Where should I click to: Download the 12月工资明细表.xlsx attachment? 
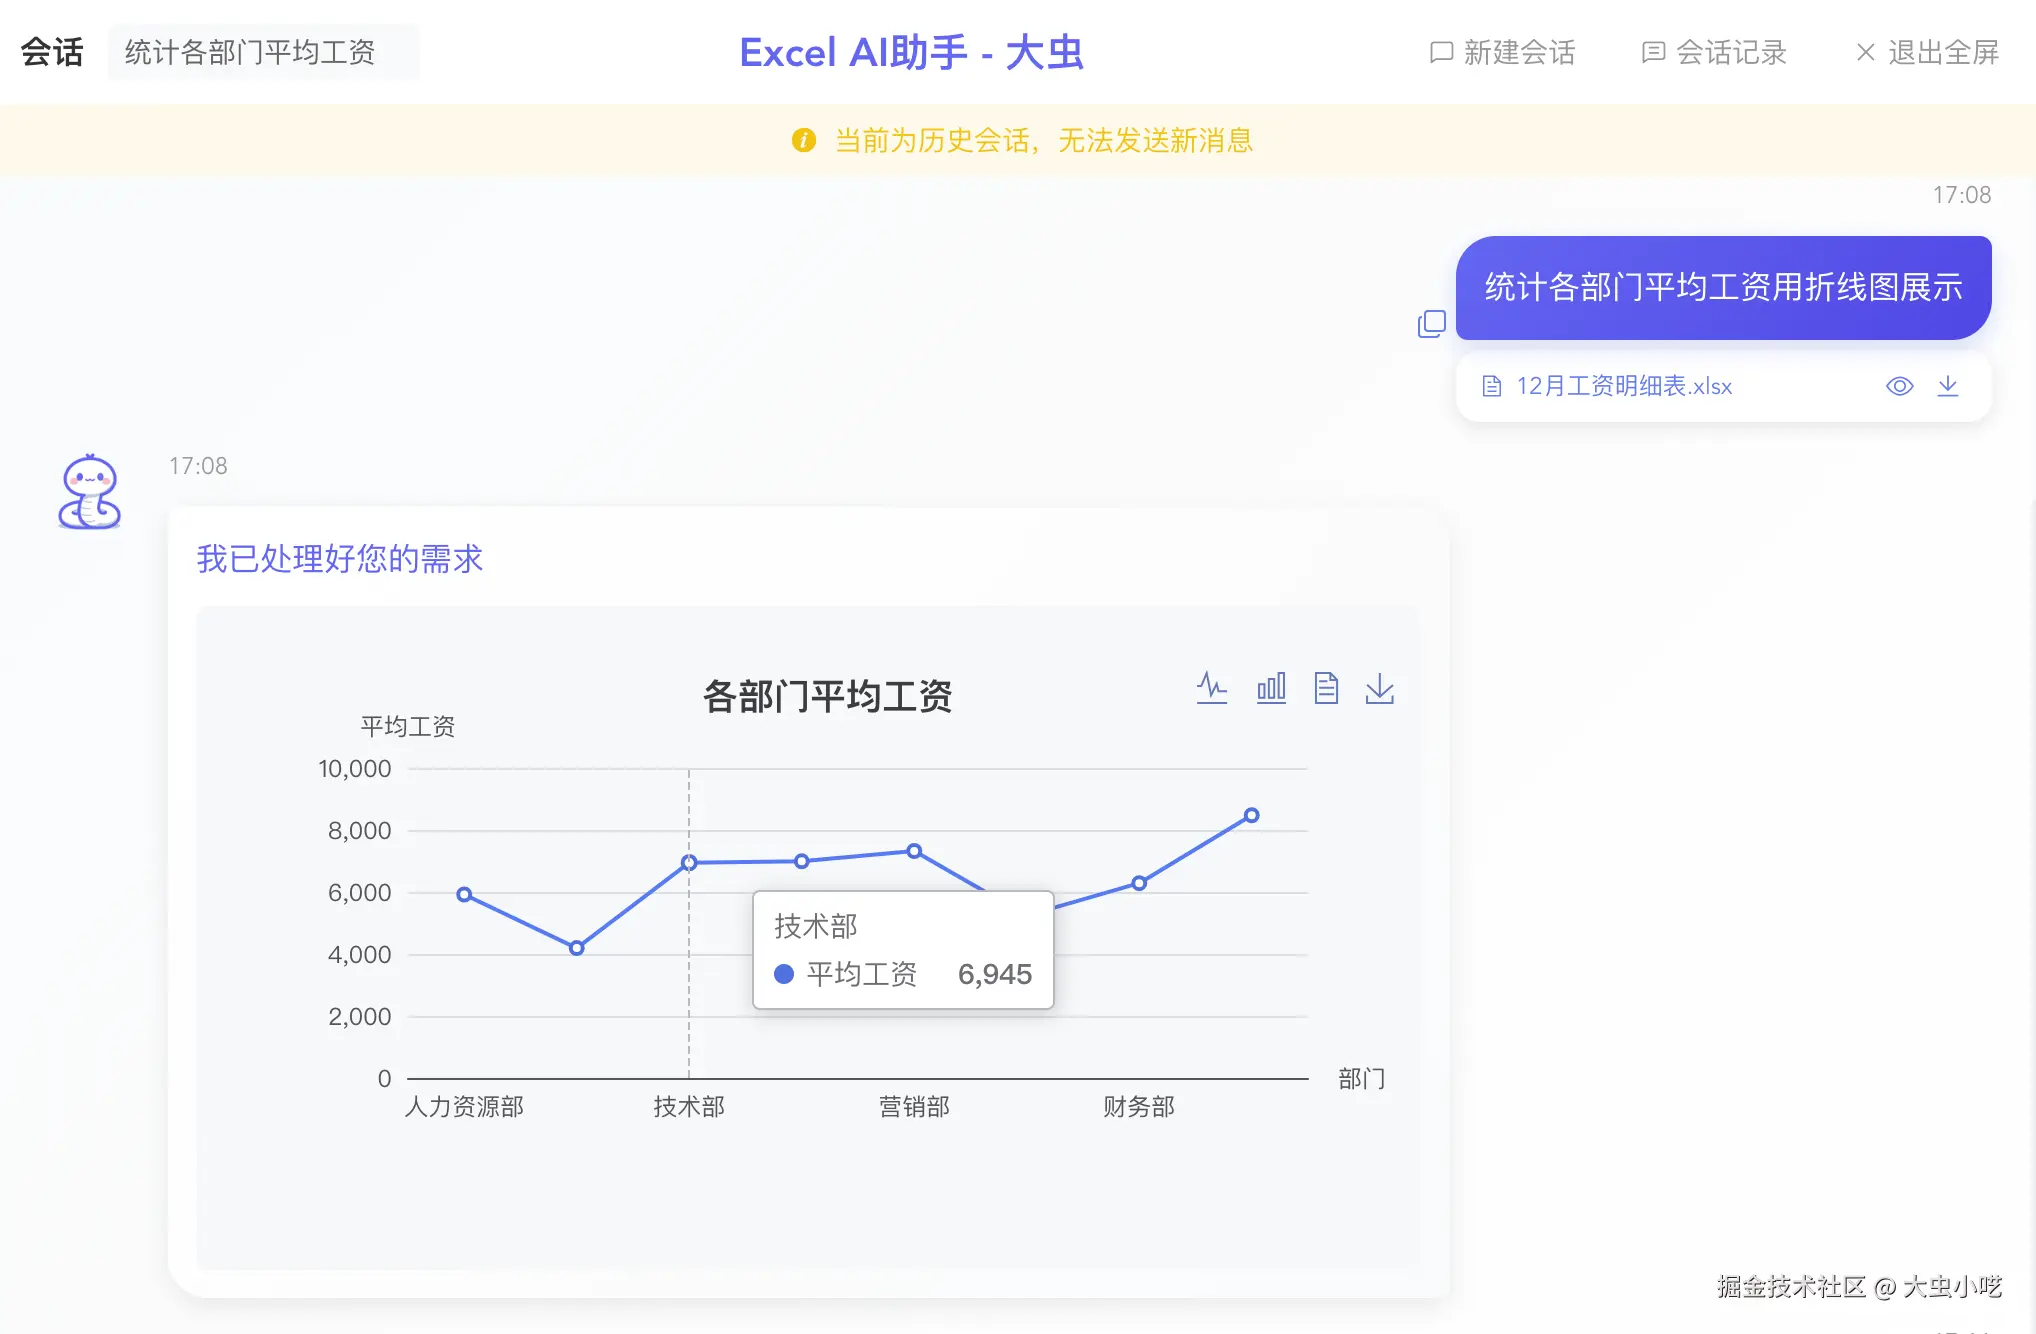[1948, 386]
